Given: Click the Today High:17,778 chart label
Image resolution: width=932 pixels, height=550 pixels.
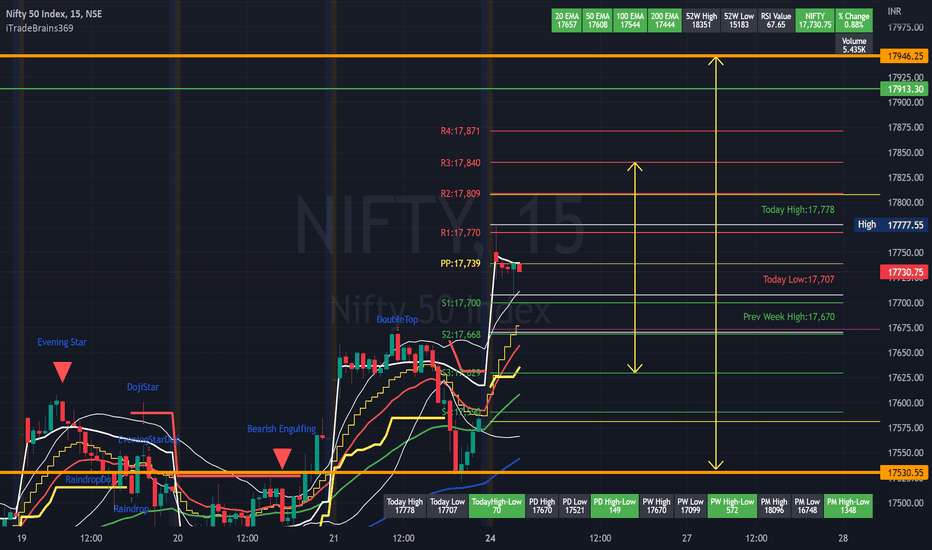Looking at the screenshot, I should click(798, 210).
